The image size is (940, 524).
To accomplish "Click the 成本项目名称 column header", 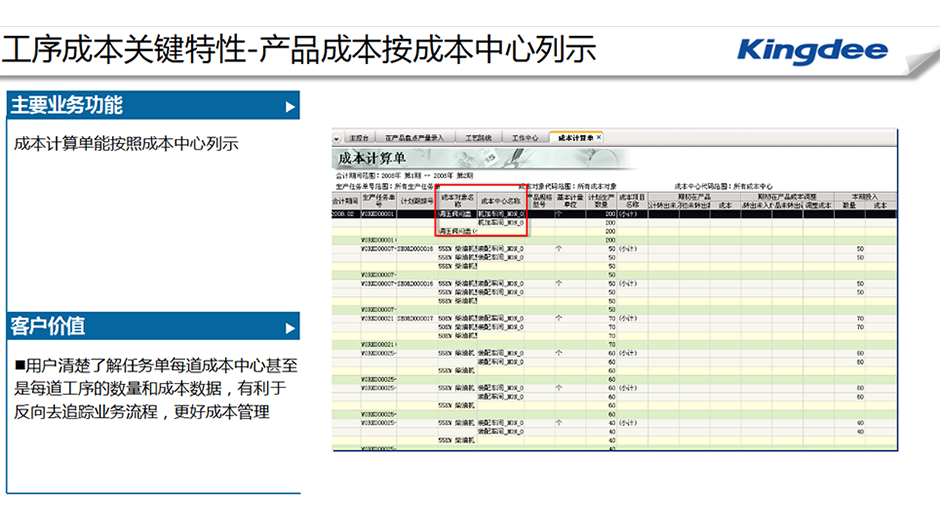I will coord(631,200).
